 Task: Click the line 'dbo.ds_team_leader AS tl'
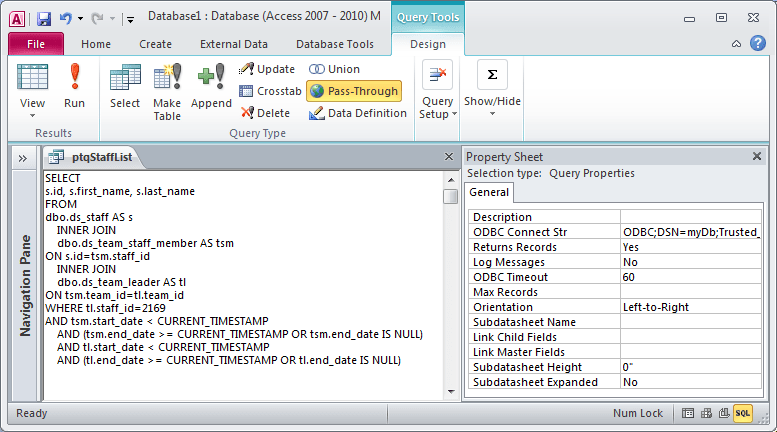(x=121, y=282)
